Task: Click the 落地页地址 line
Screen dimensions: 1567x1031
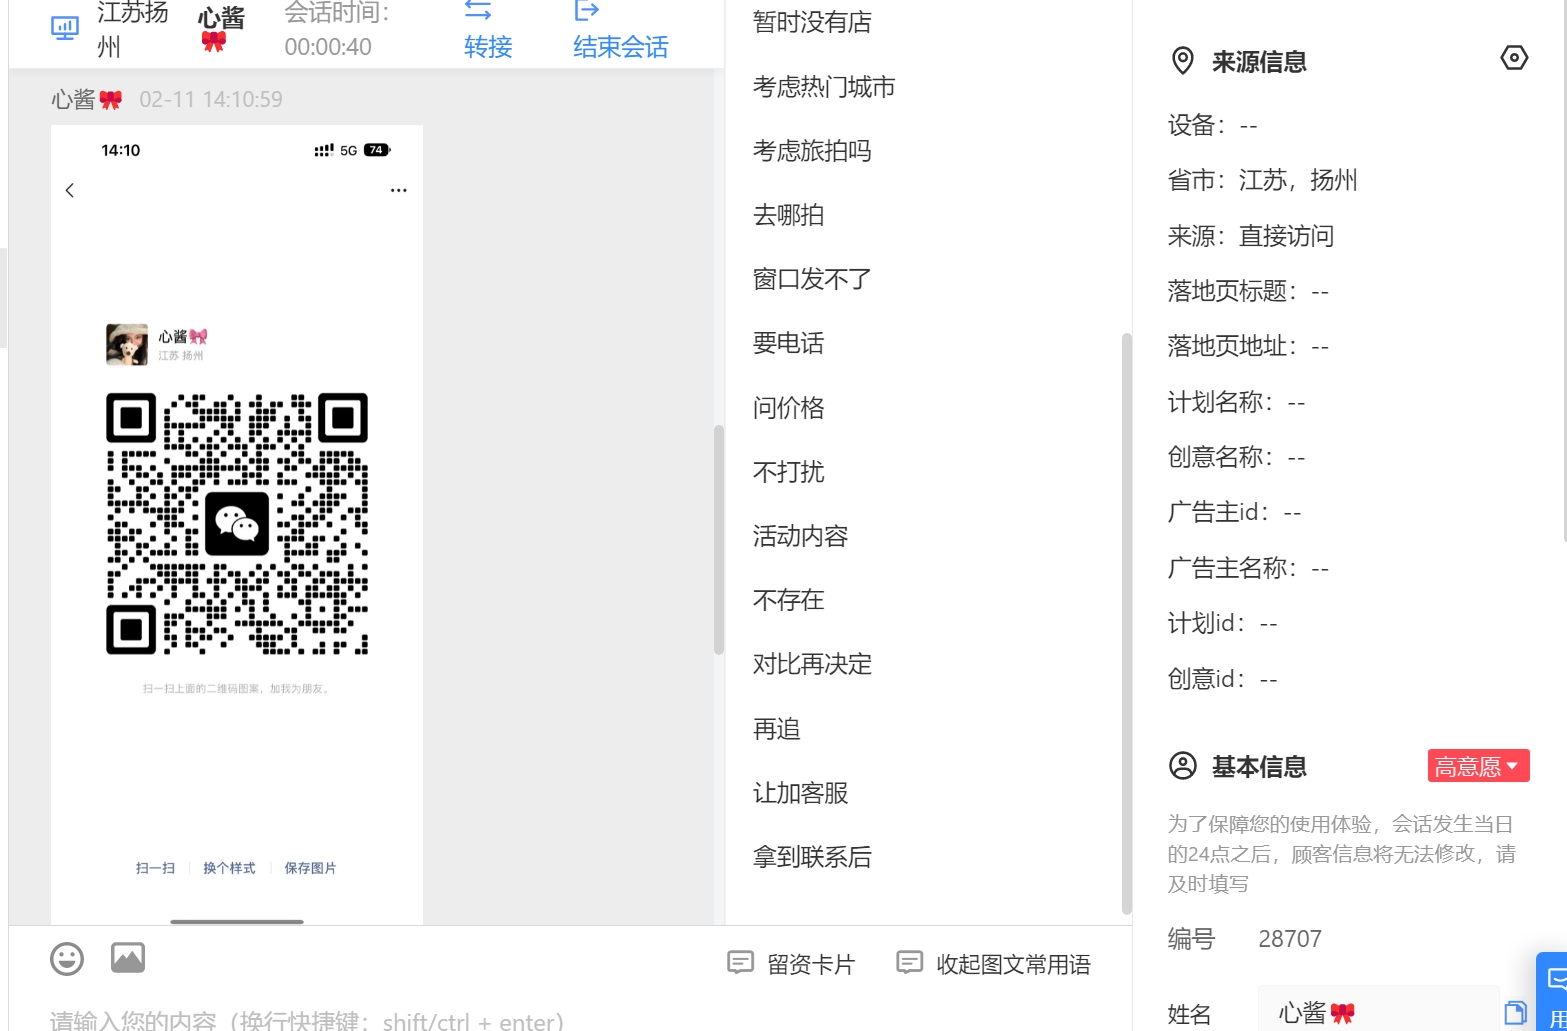Action: (1248, 346)
